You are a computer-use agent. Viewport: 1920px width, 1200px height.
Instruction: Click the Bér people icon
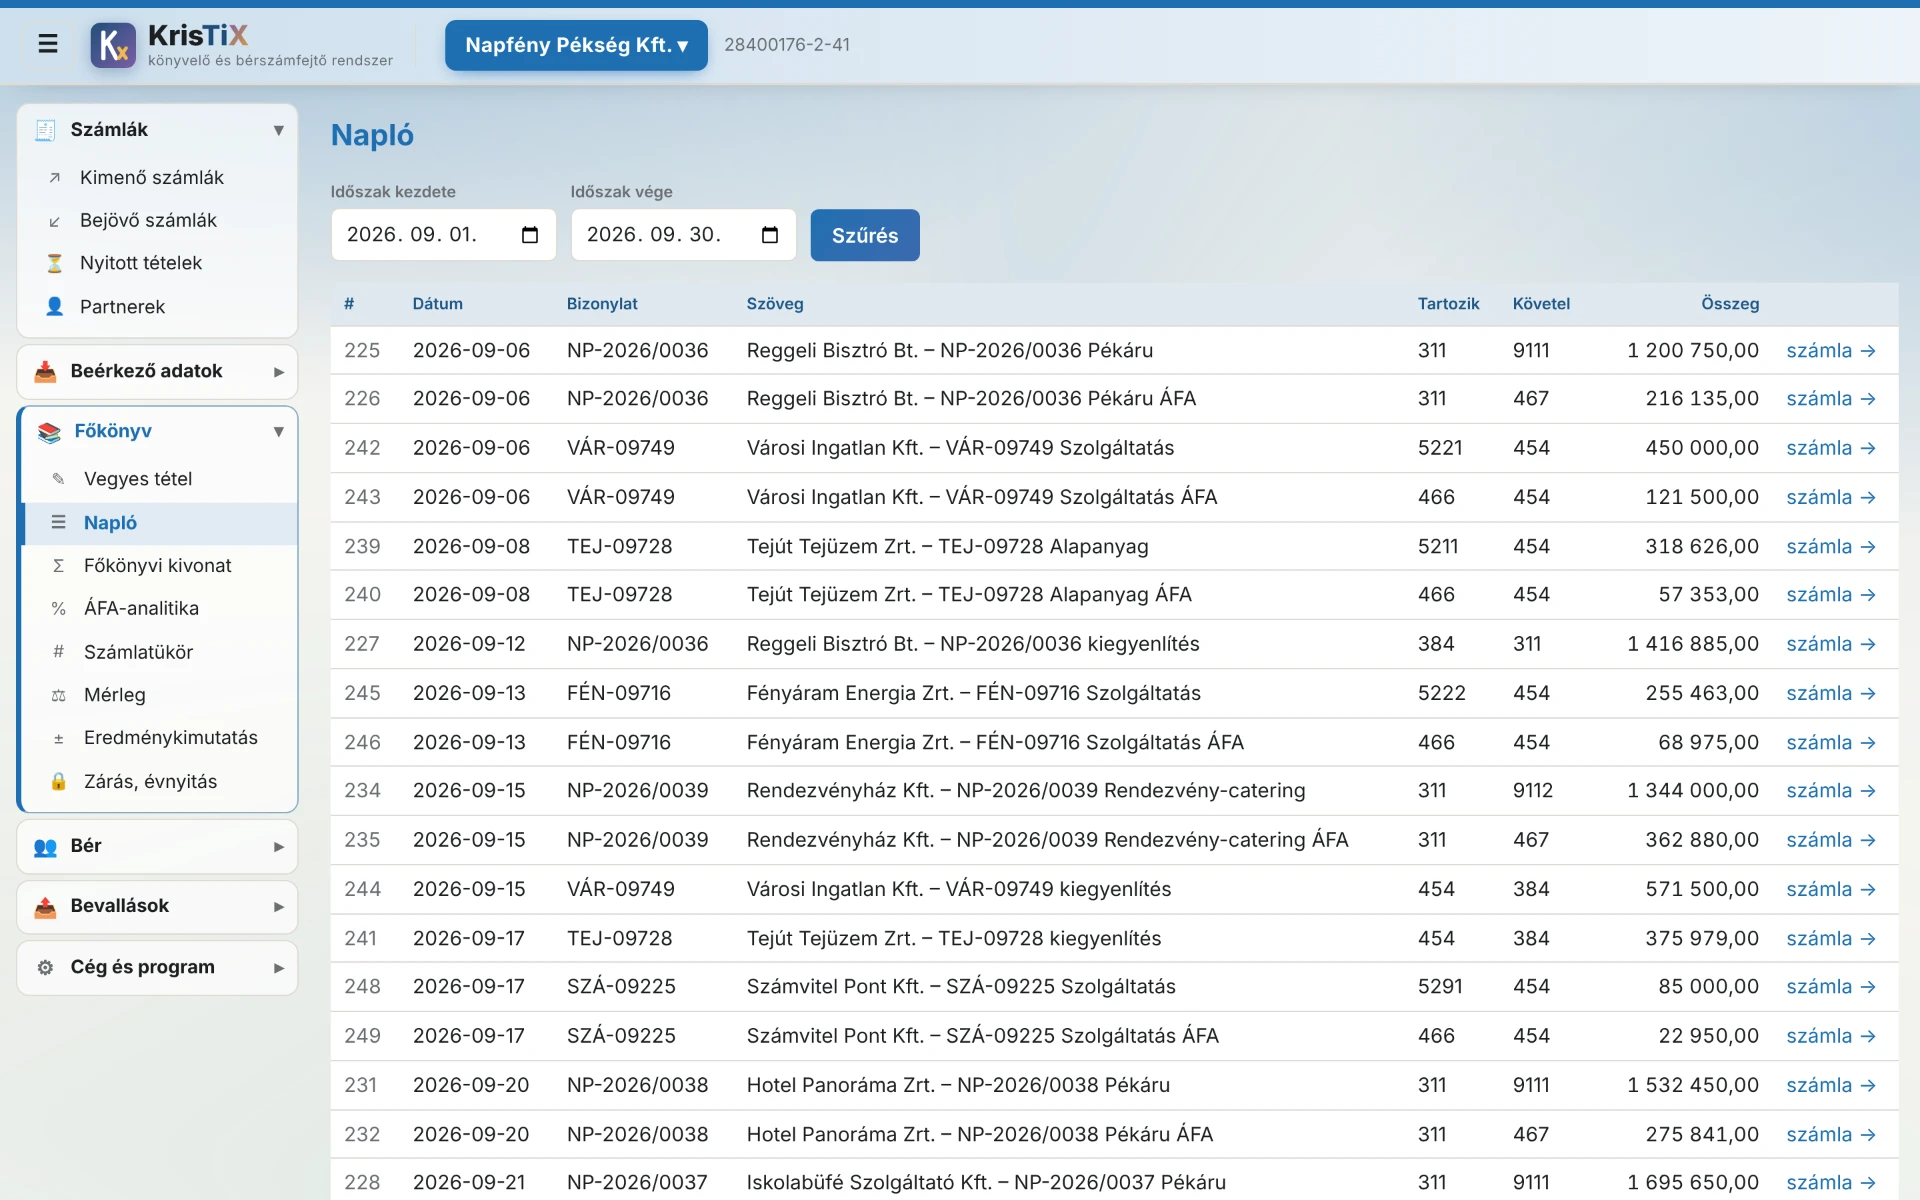45,847
